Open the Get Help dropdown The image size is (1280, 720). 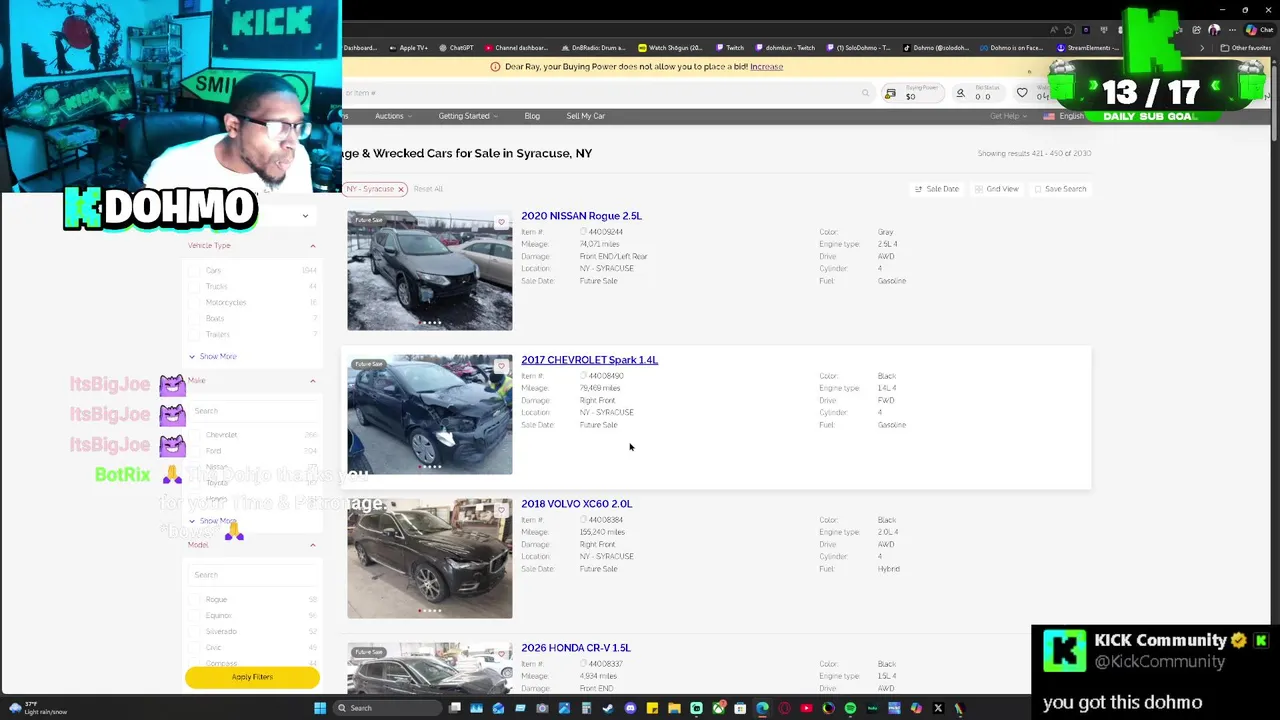[1008, 116]
